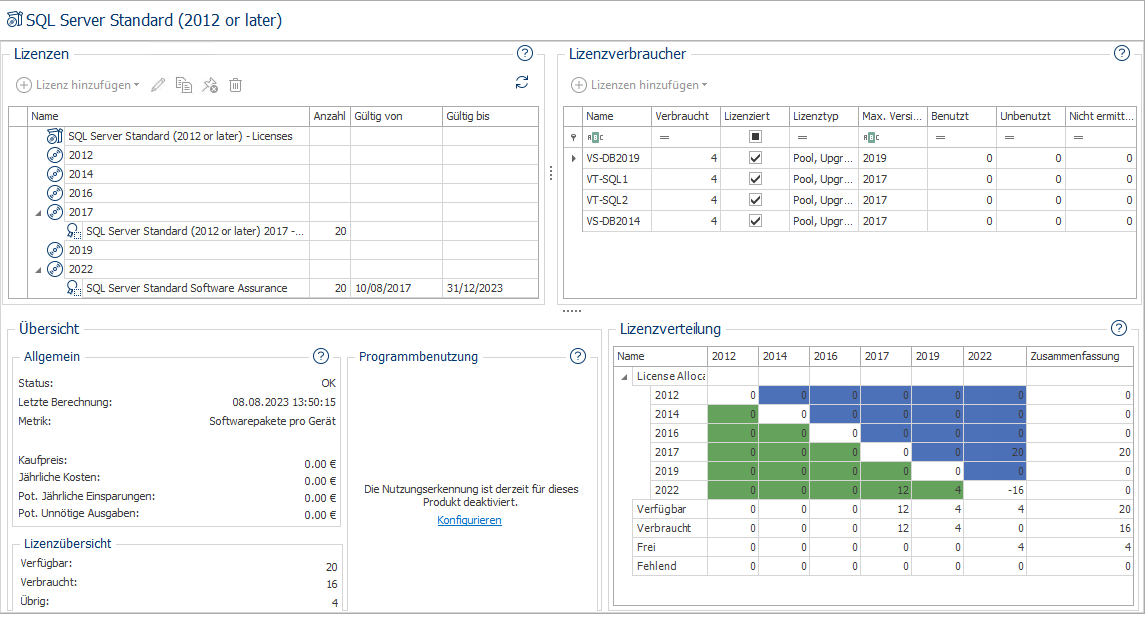Click the filter row pin icon in Lizenzverbraucher
1148x619 pixels.
(573, 137)
